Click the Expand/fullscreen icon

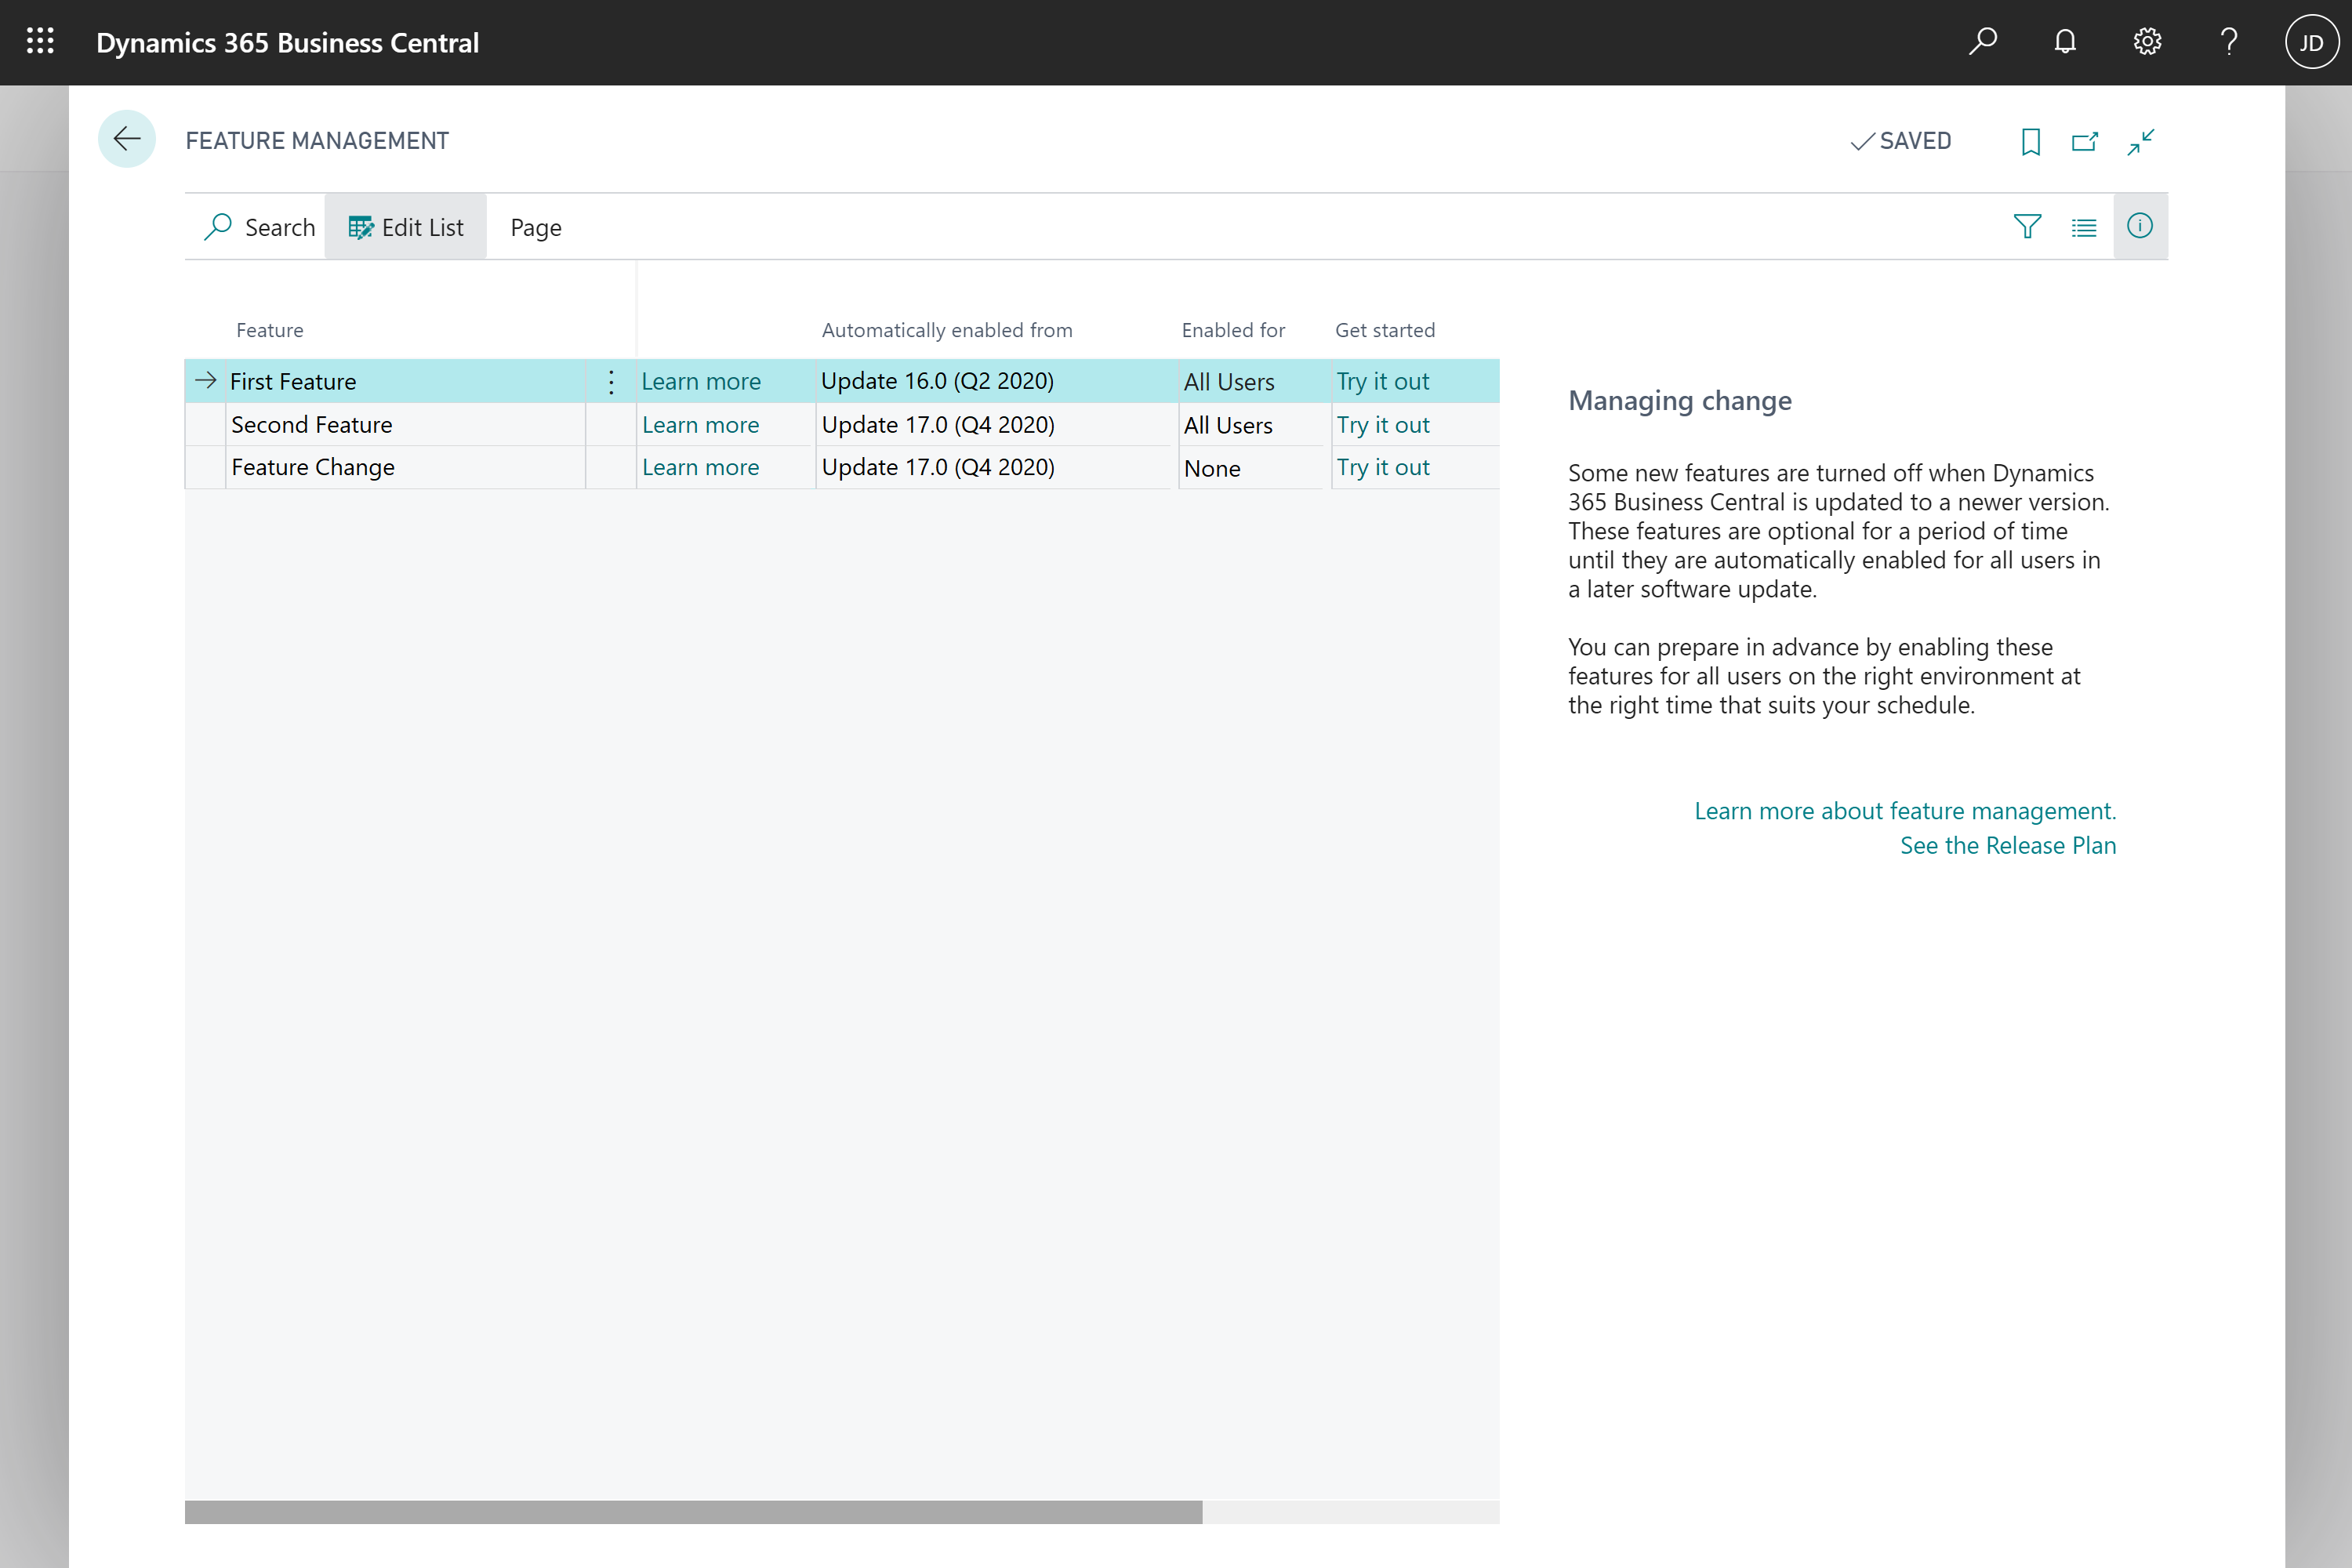point(2142,140)
